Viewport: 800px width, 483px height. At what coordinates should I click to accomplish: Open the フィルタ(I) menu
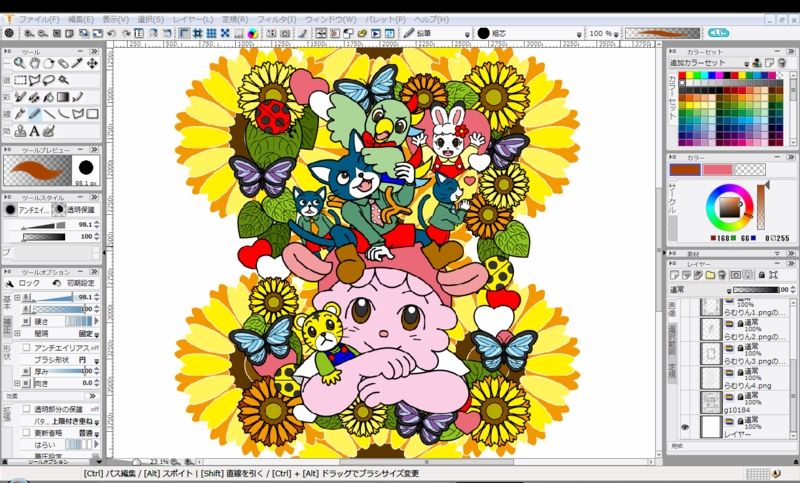276,19
